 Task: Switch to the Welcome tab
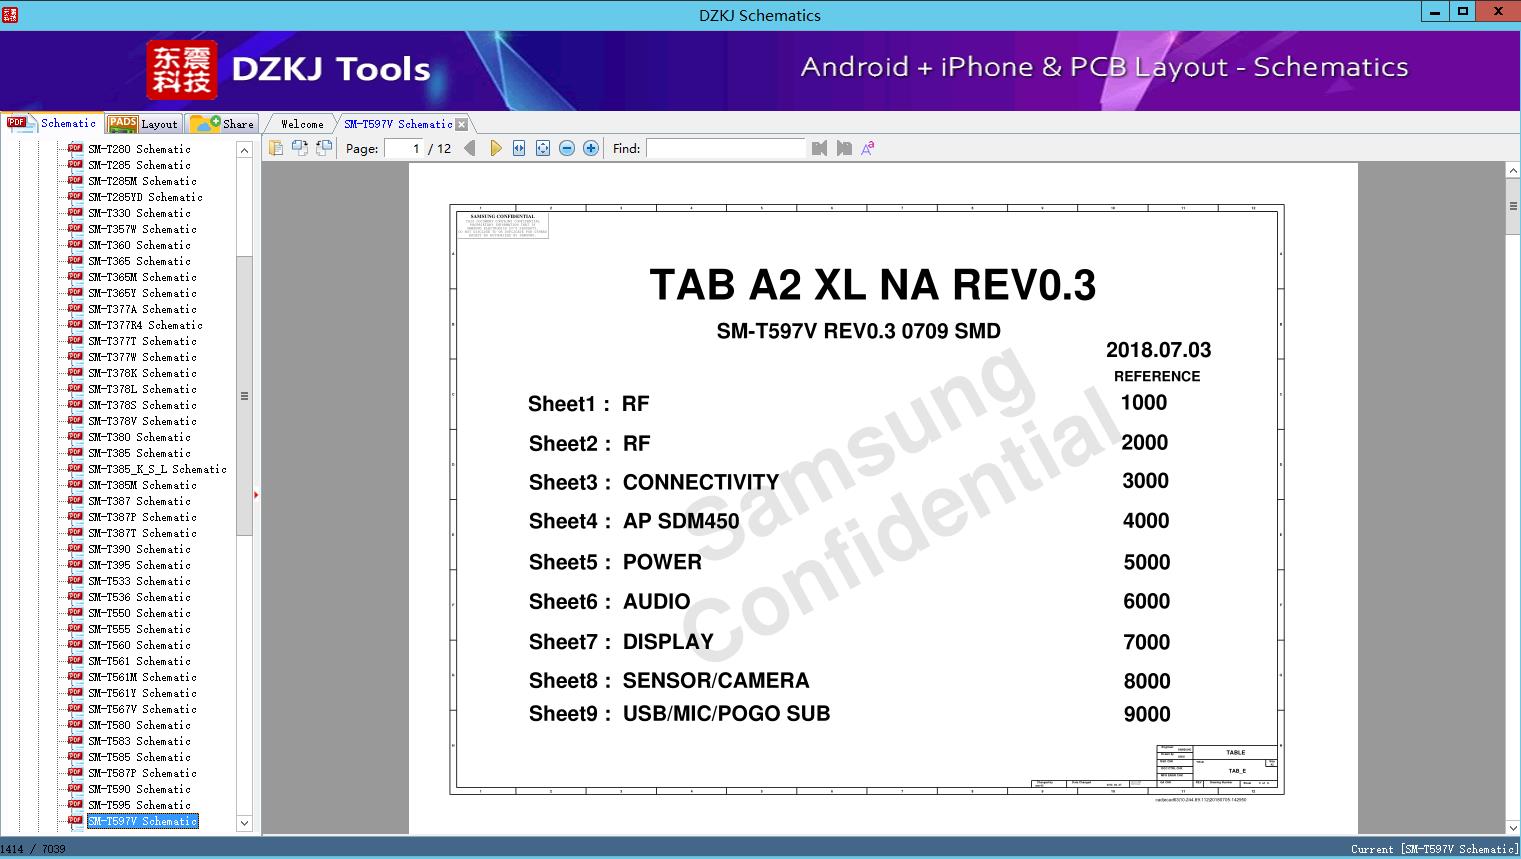(302, 124)
